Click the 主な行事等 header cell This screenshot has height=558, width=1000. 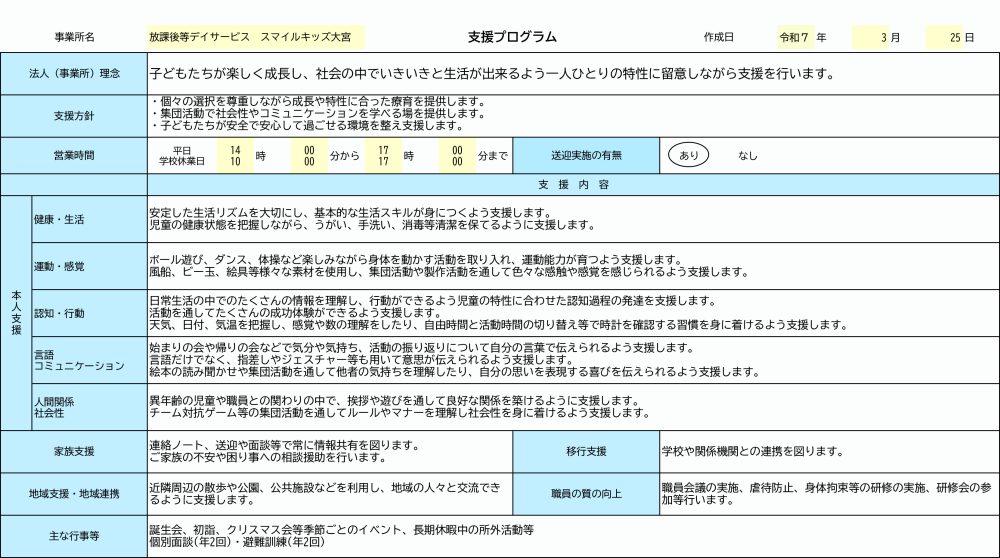74,536
